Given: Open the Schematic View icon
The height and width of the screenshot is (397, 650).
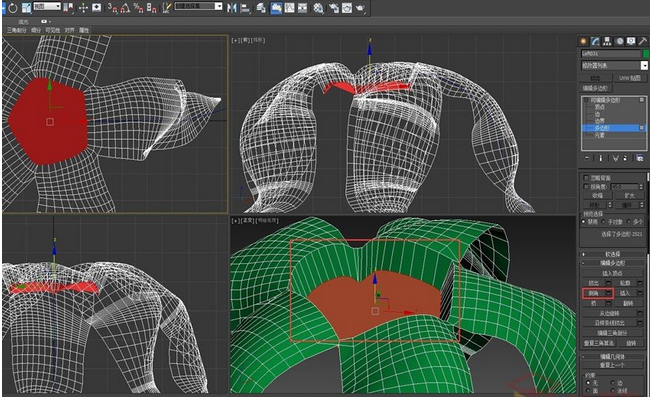Looking at the screenshot, I should pyautogui.click(x=303, y=7).
